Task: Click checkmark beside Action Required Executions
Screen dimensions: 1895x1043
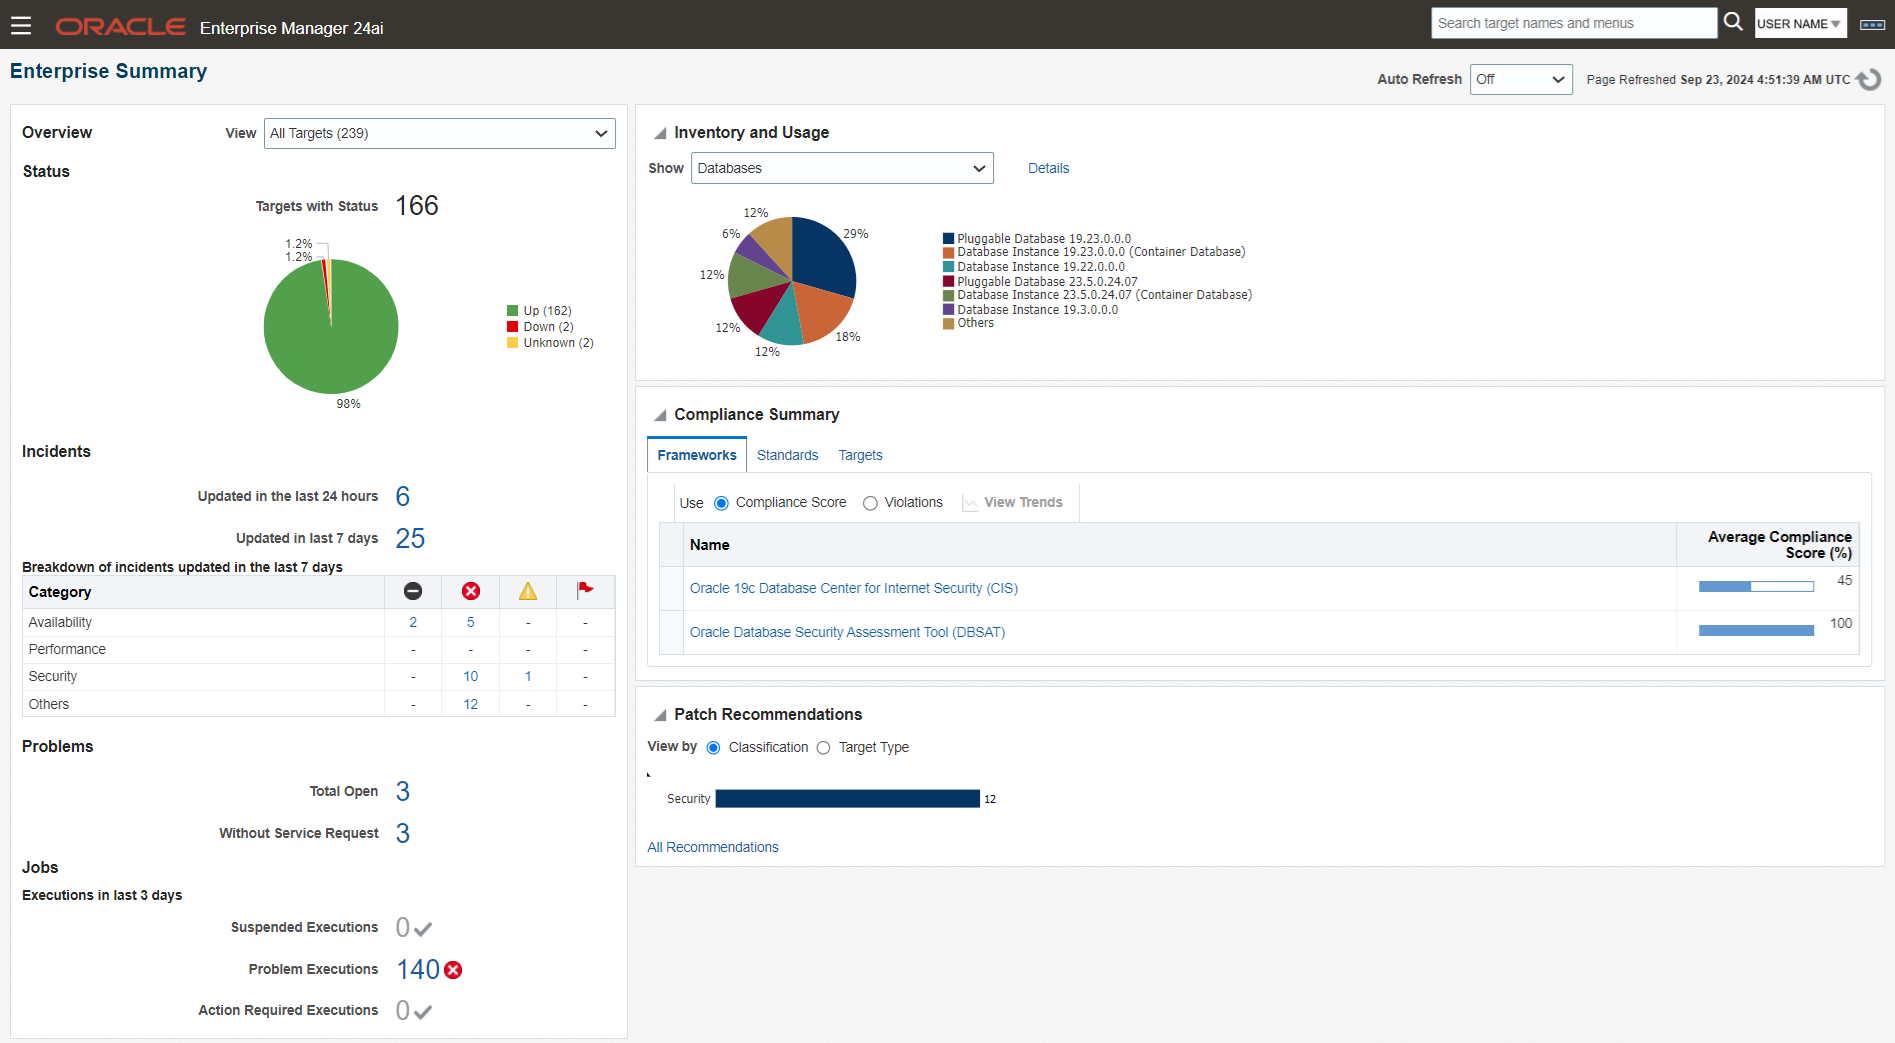Action: point(423,1012)
